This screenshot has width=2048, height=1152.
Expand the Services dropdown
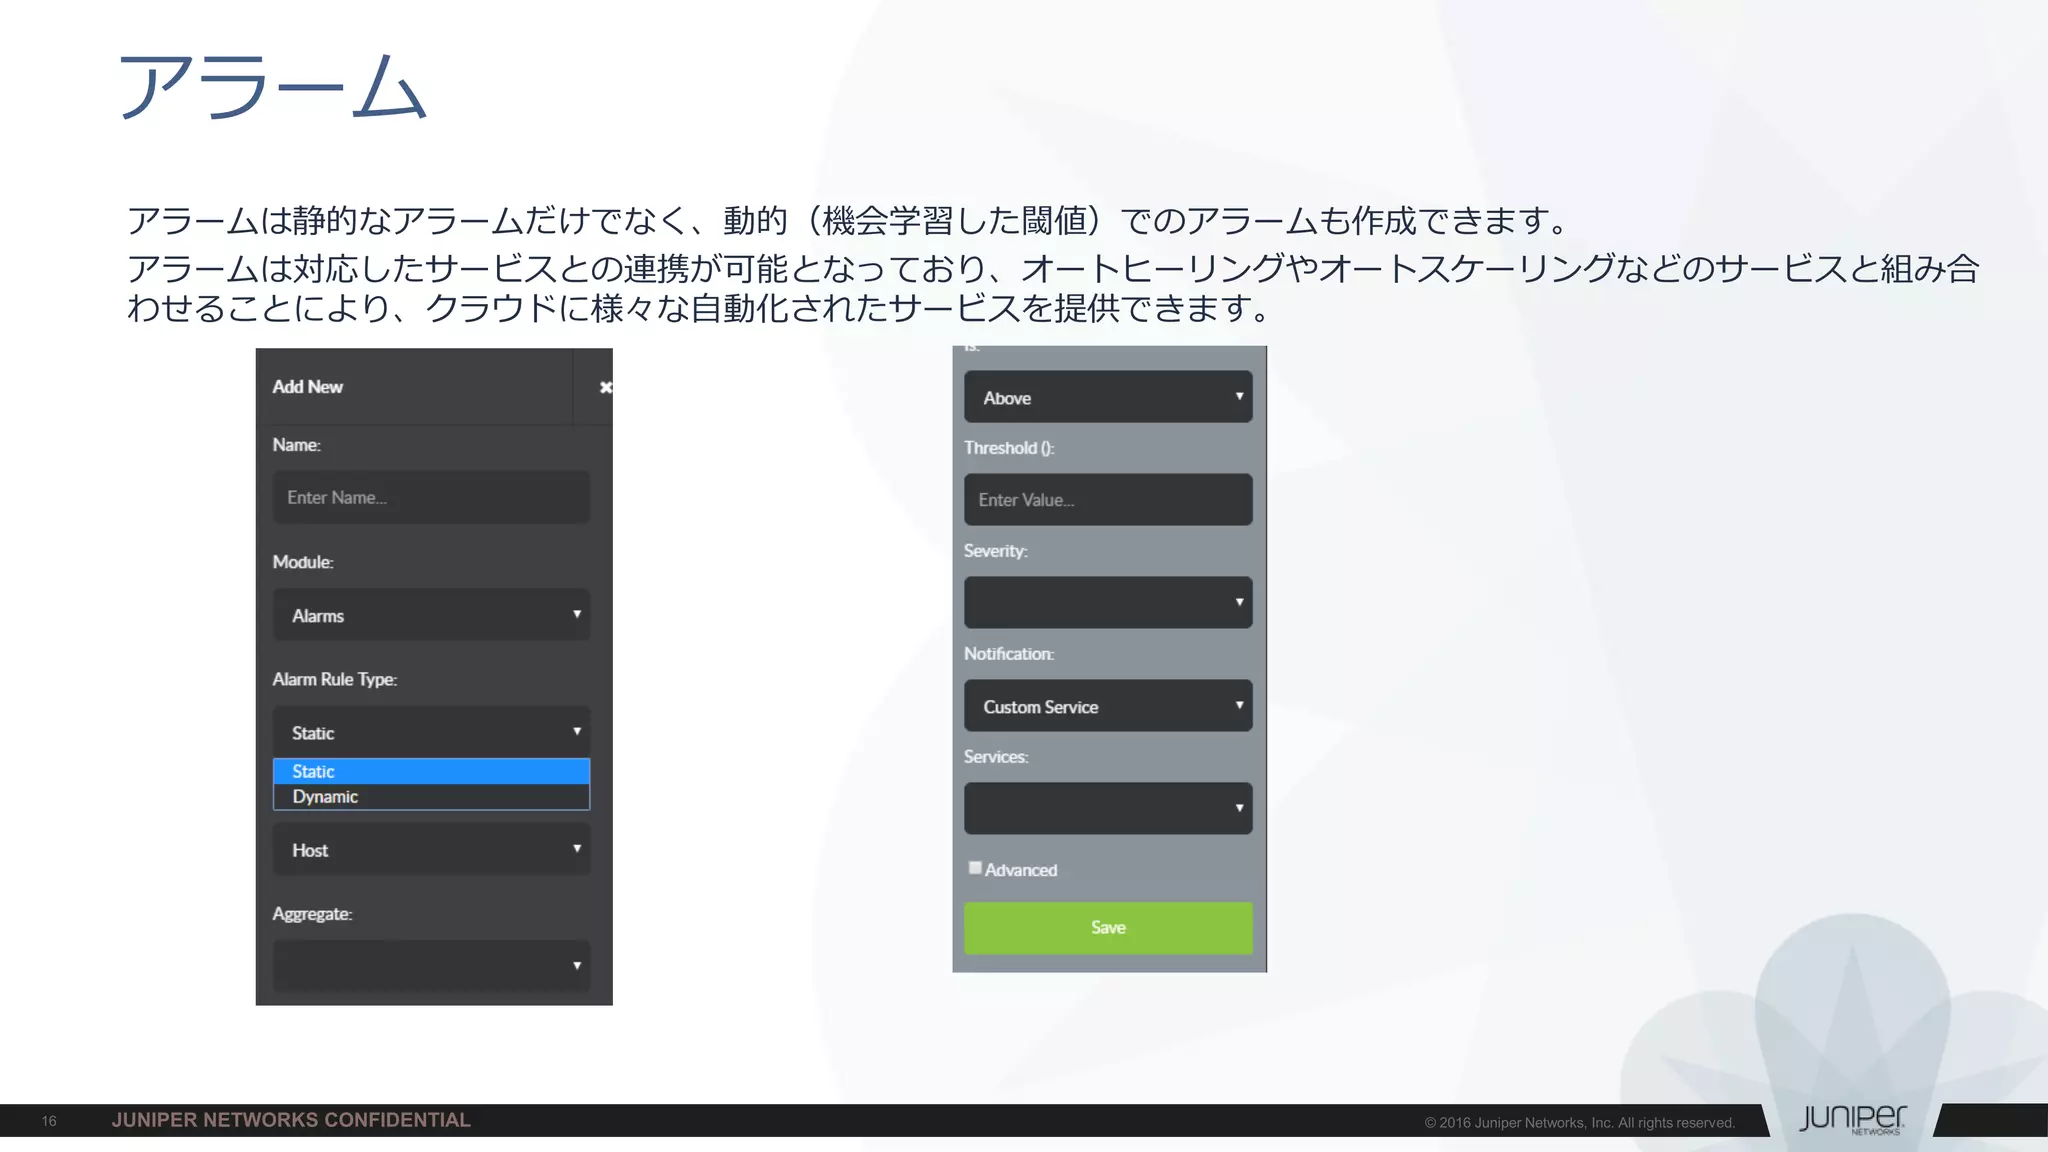[x=1108, y=808]
